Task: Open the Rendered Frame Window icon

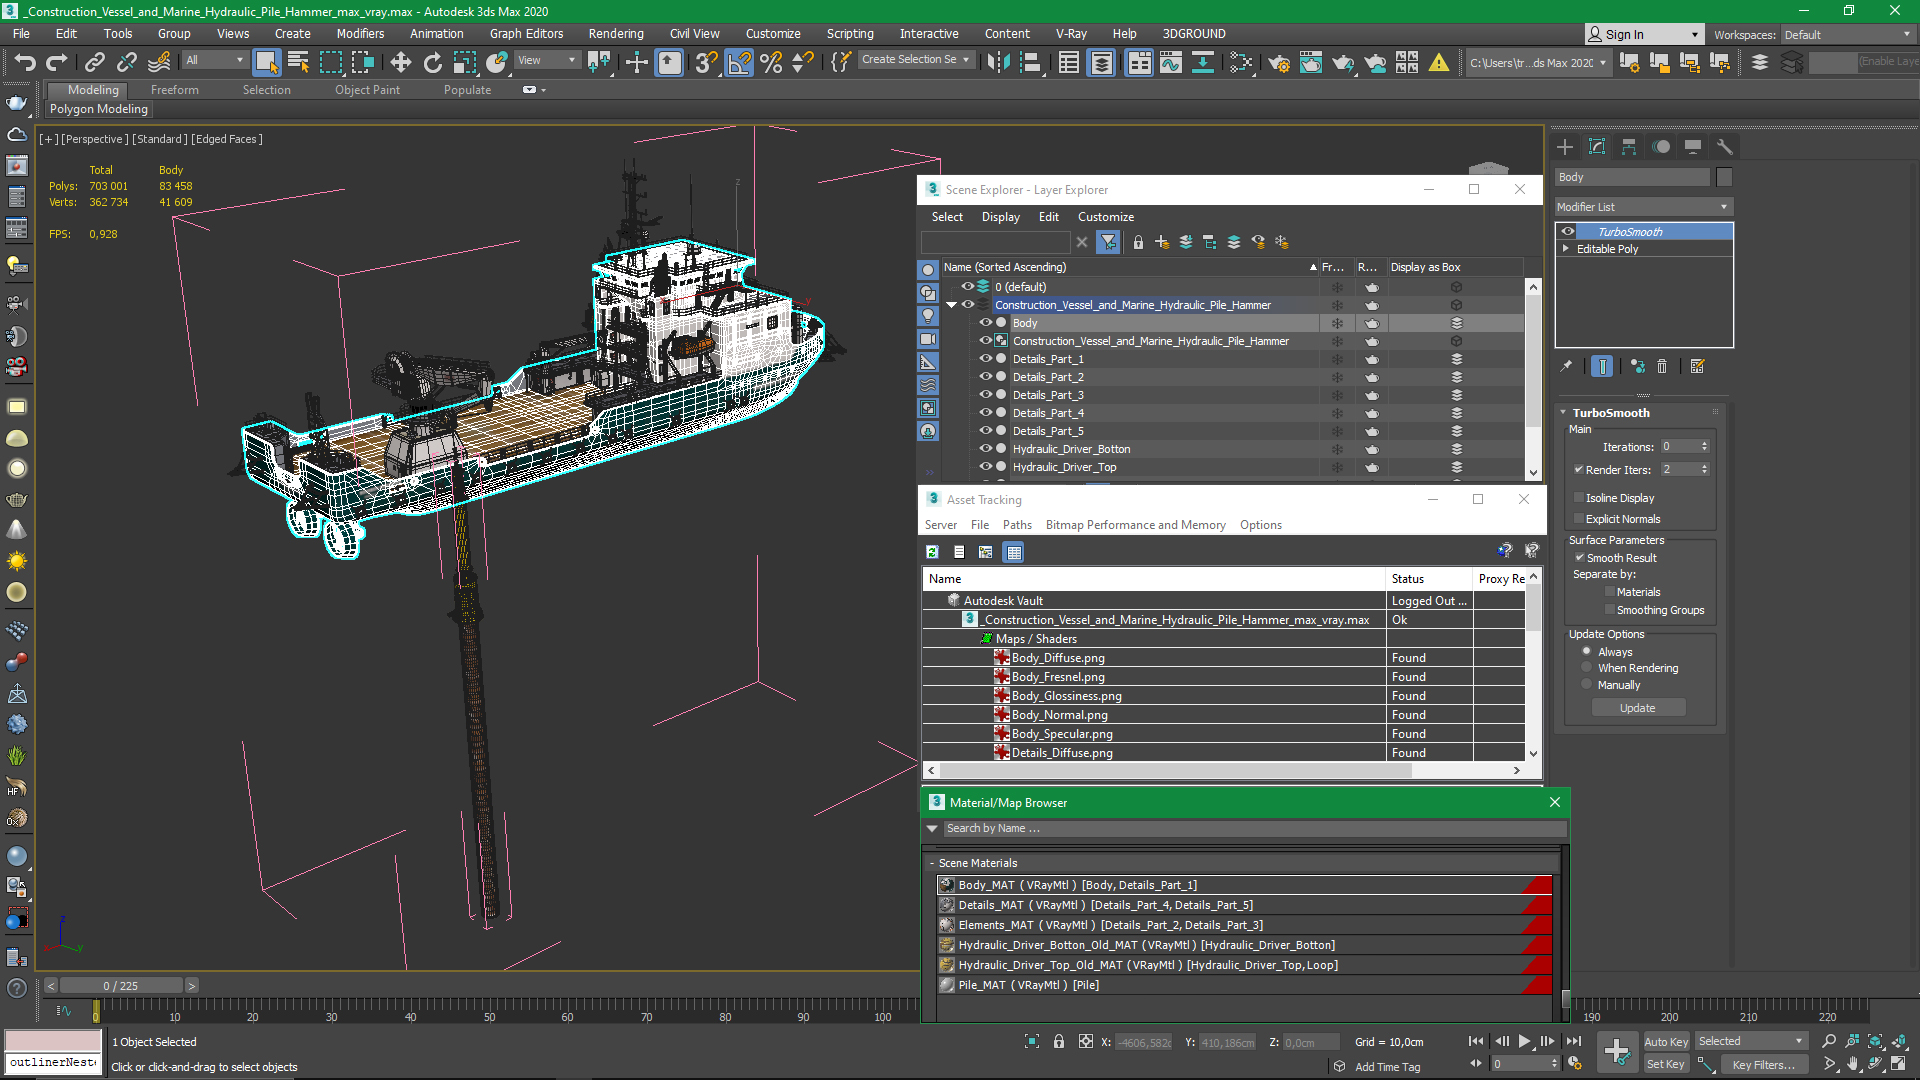Action: tap(1310, 62)
